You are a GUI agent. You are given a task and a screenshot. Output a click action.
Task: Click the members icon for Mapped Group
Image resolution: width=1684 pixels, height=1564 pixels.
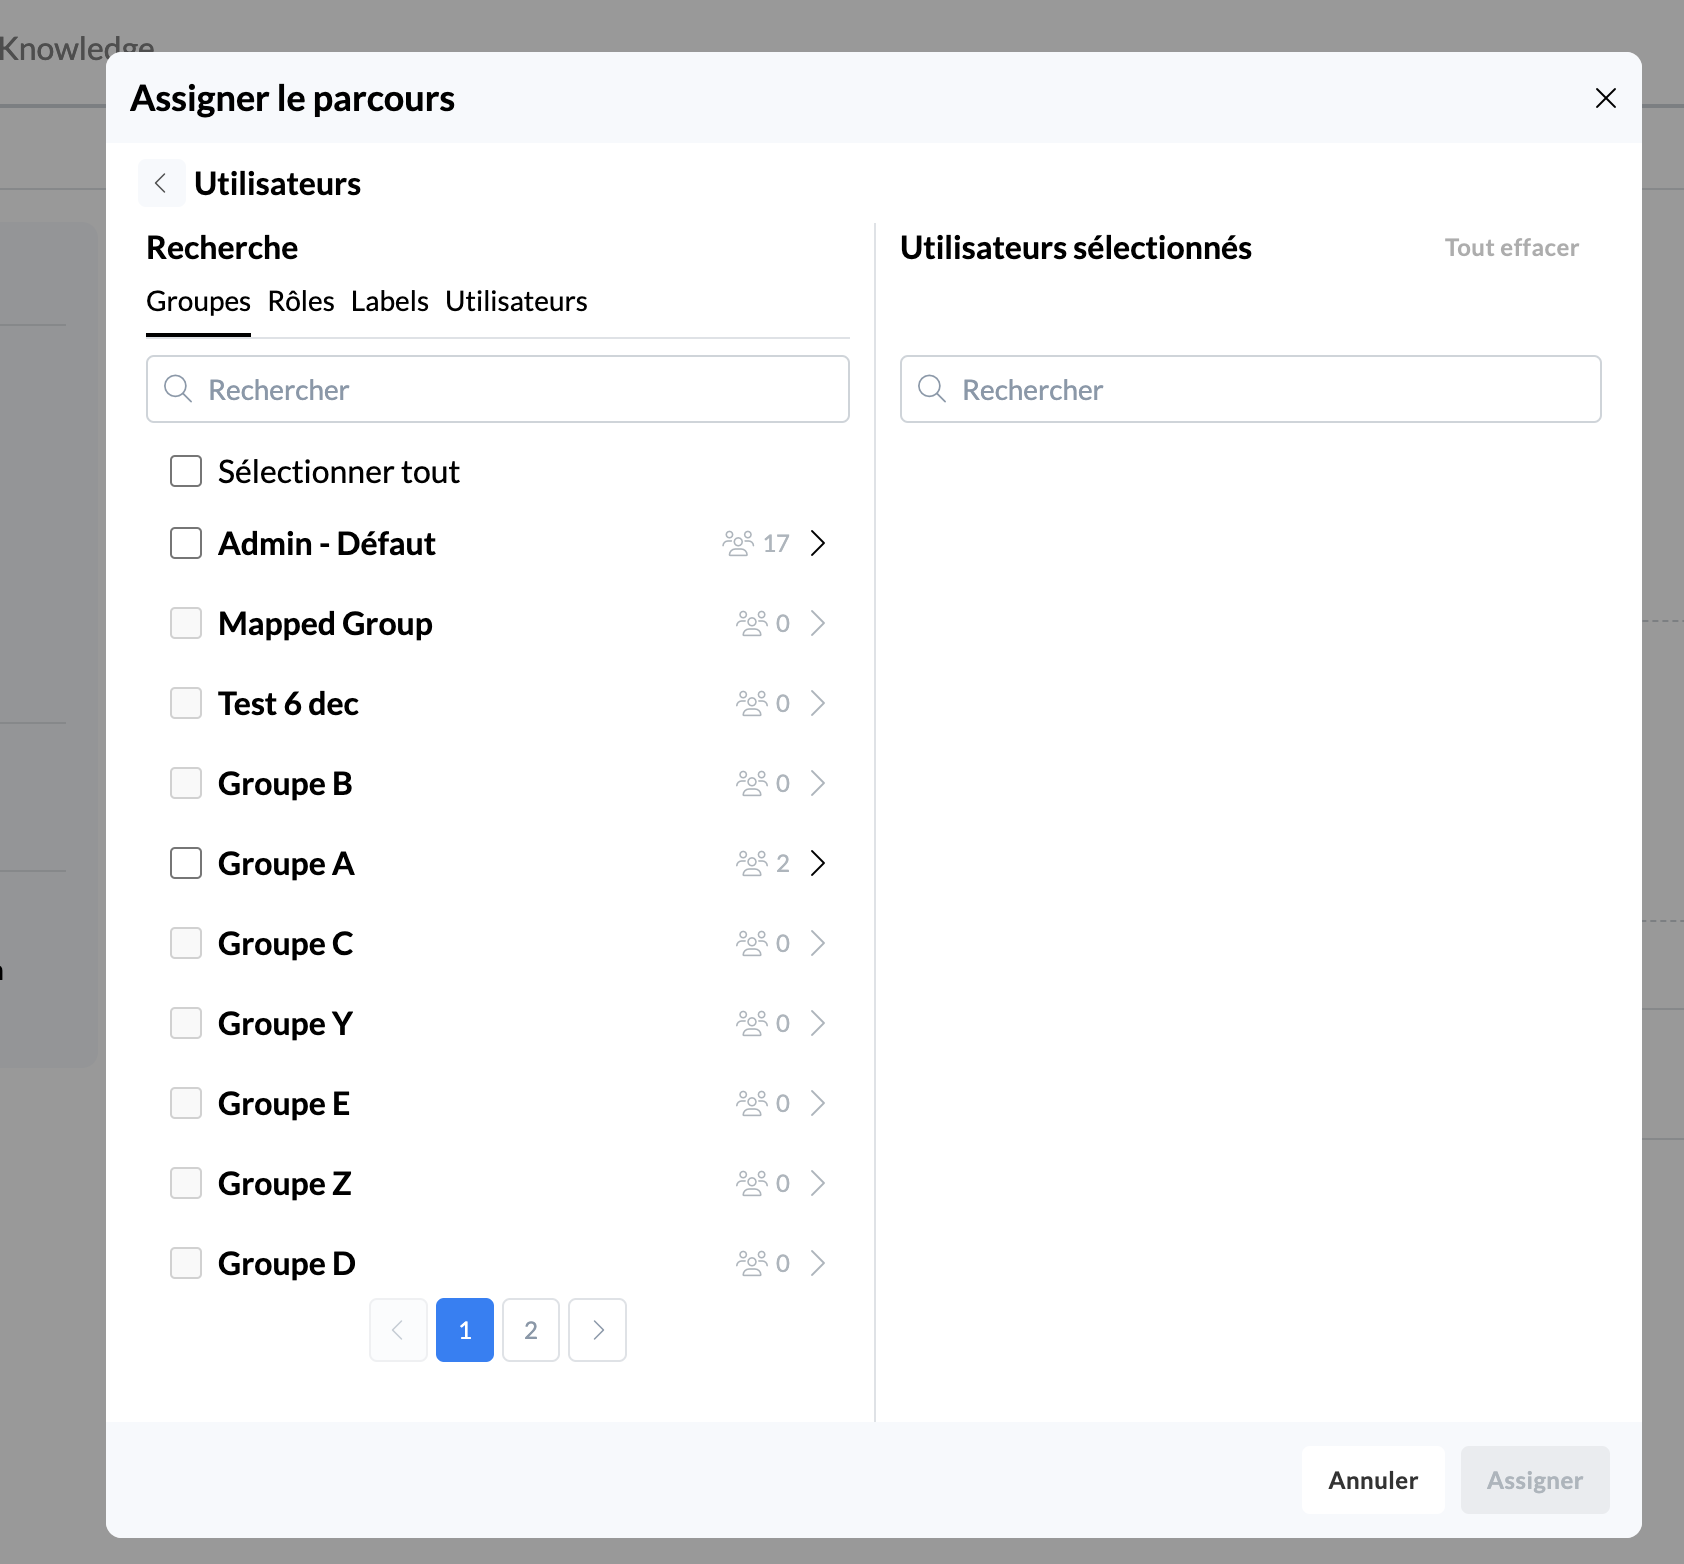point(751,623)
